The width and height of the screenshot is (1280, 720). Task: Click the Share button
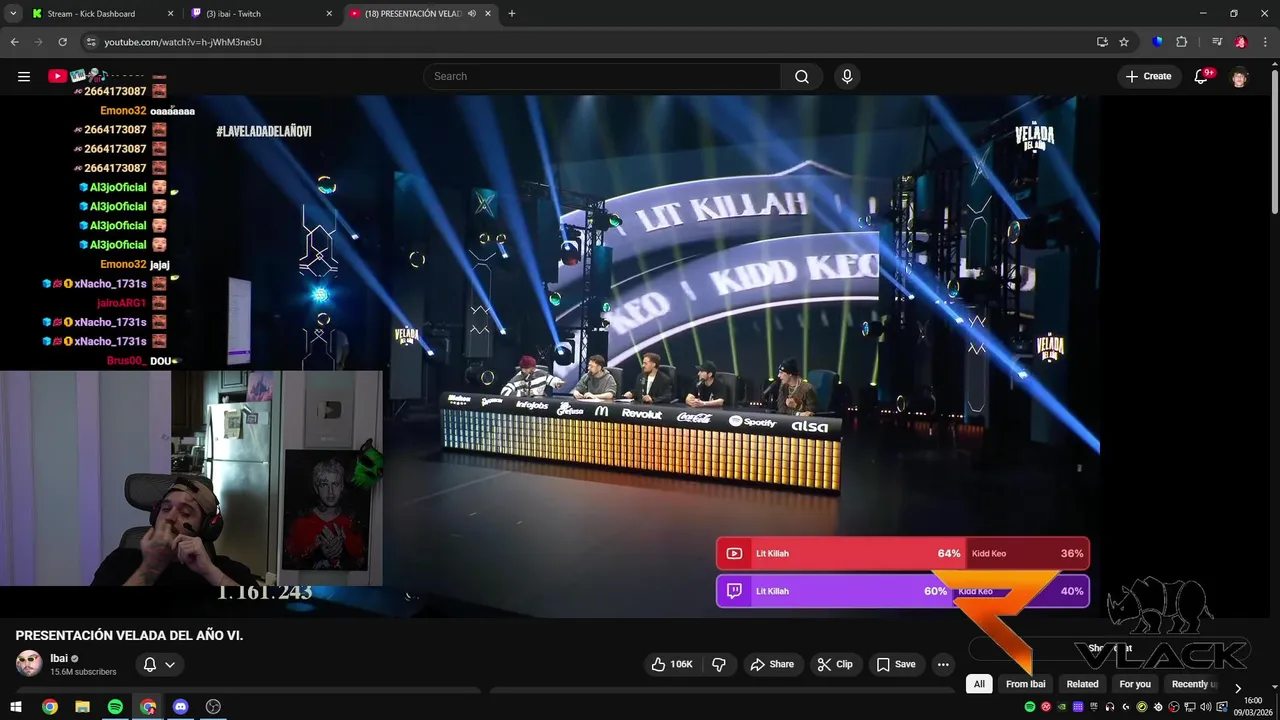tap(772, 664)
